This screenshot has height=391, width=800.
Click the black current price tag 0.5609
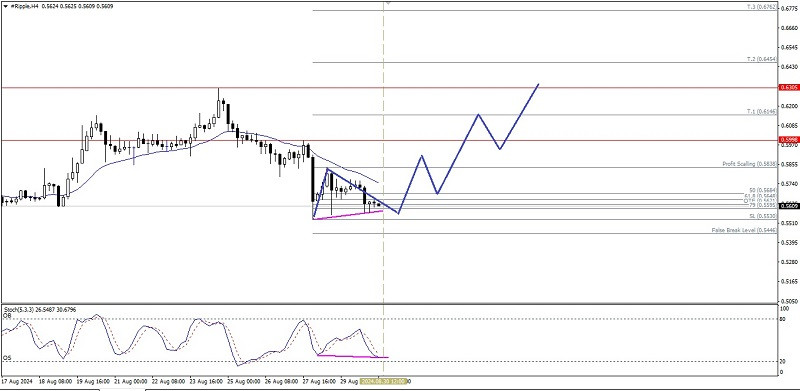click(x=788, y=206)
